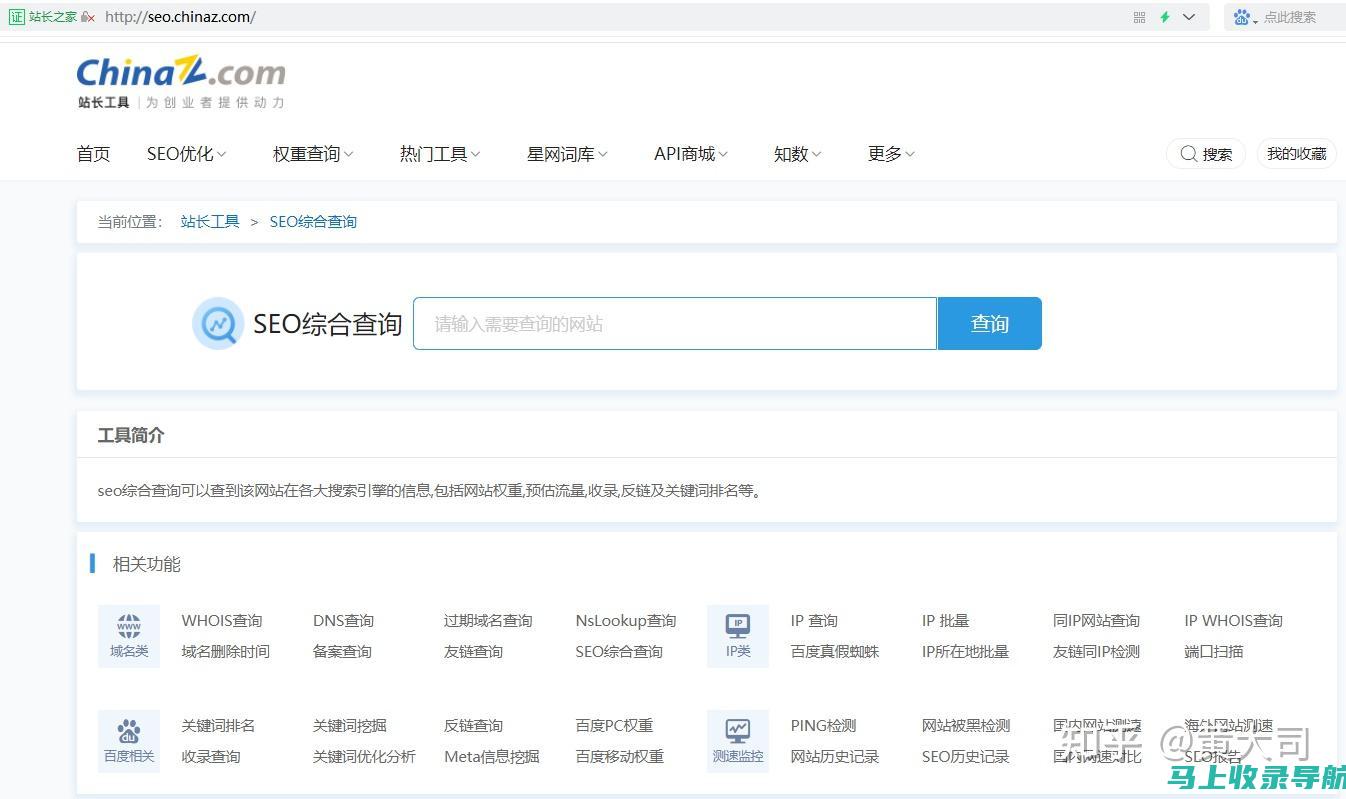Click the 点此搜索 browser search box
Viewport: 1346px width, 799px height.
1290,17
